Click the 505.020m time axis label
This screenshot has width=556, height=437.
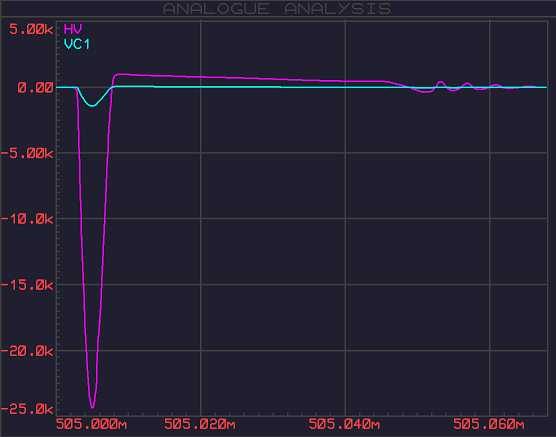[200, 424]
